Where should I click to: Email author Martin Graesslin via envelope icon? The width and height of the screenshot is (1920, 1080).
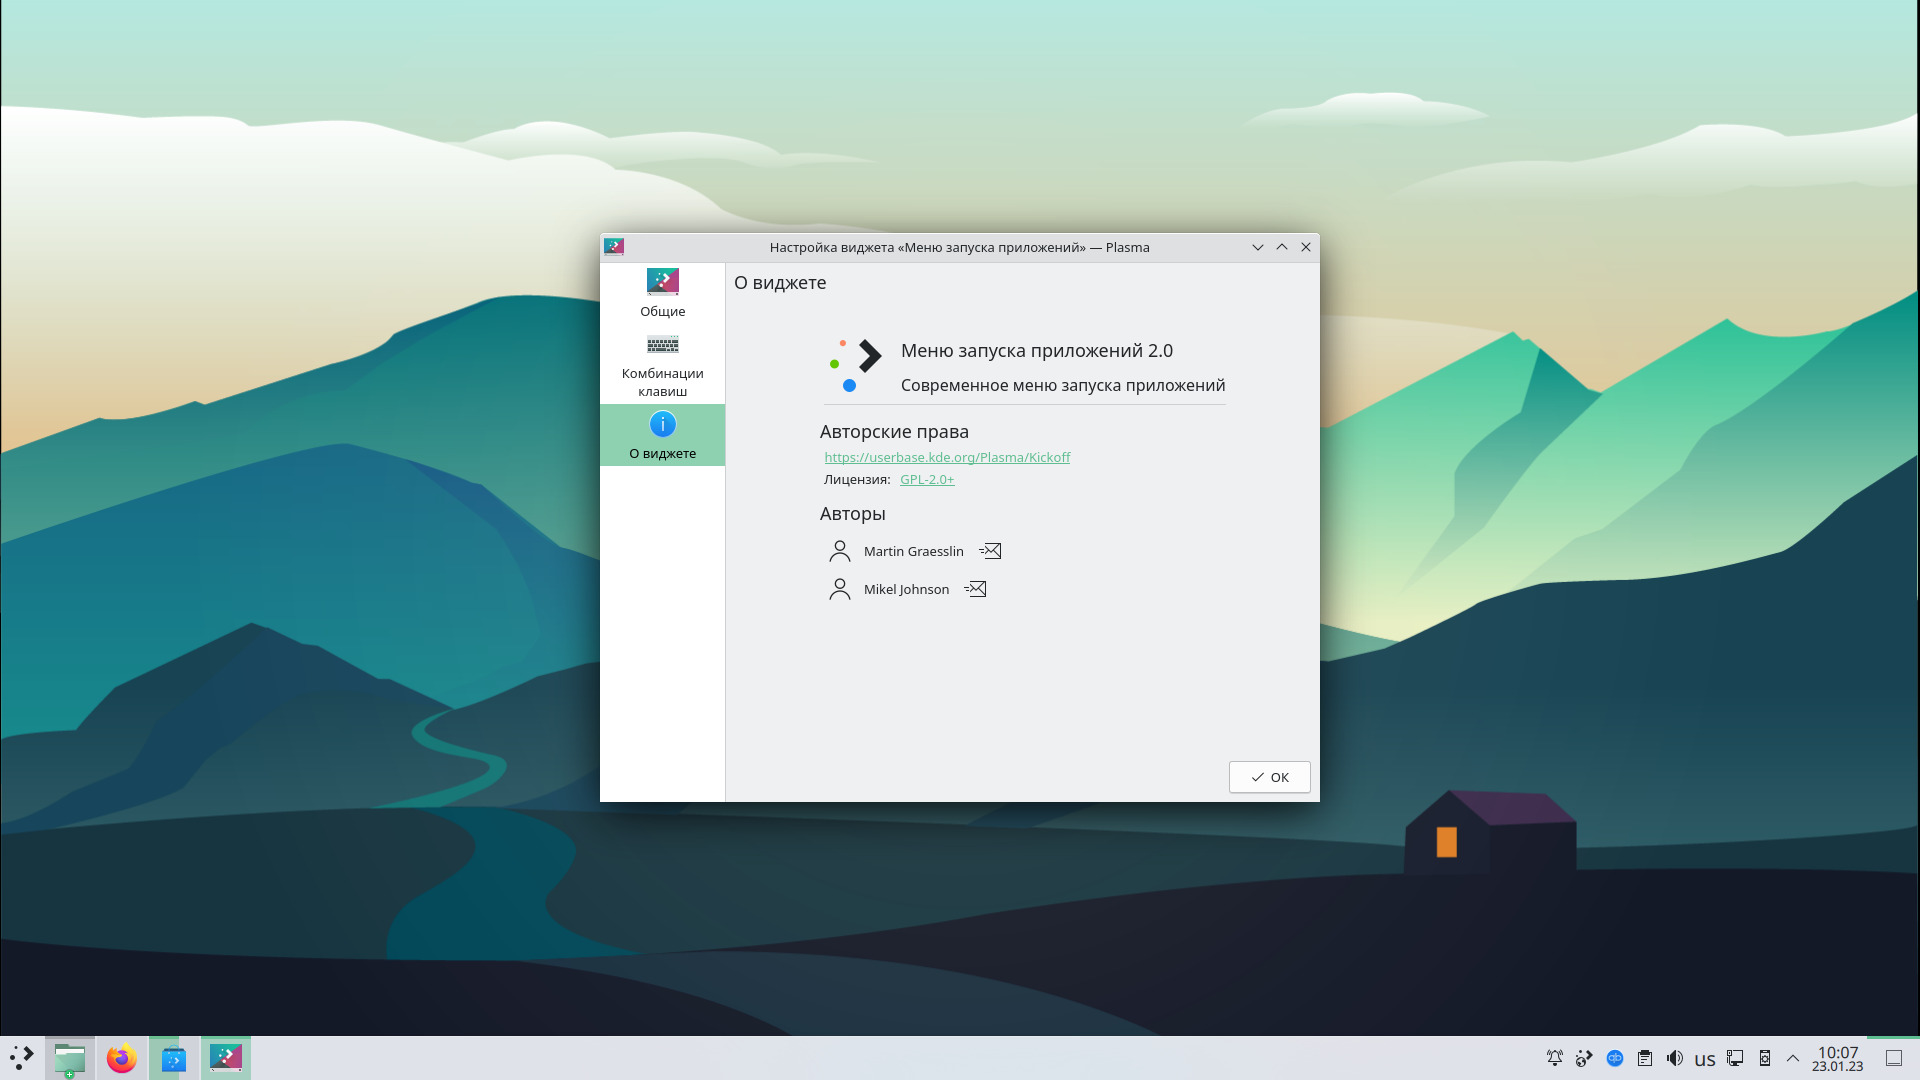[x=990, y=551]
